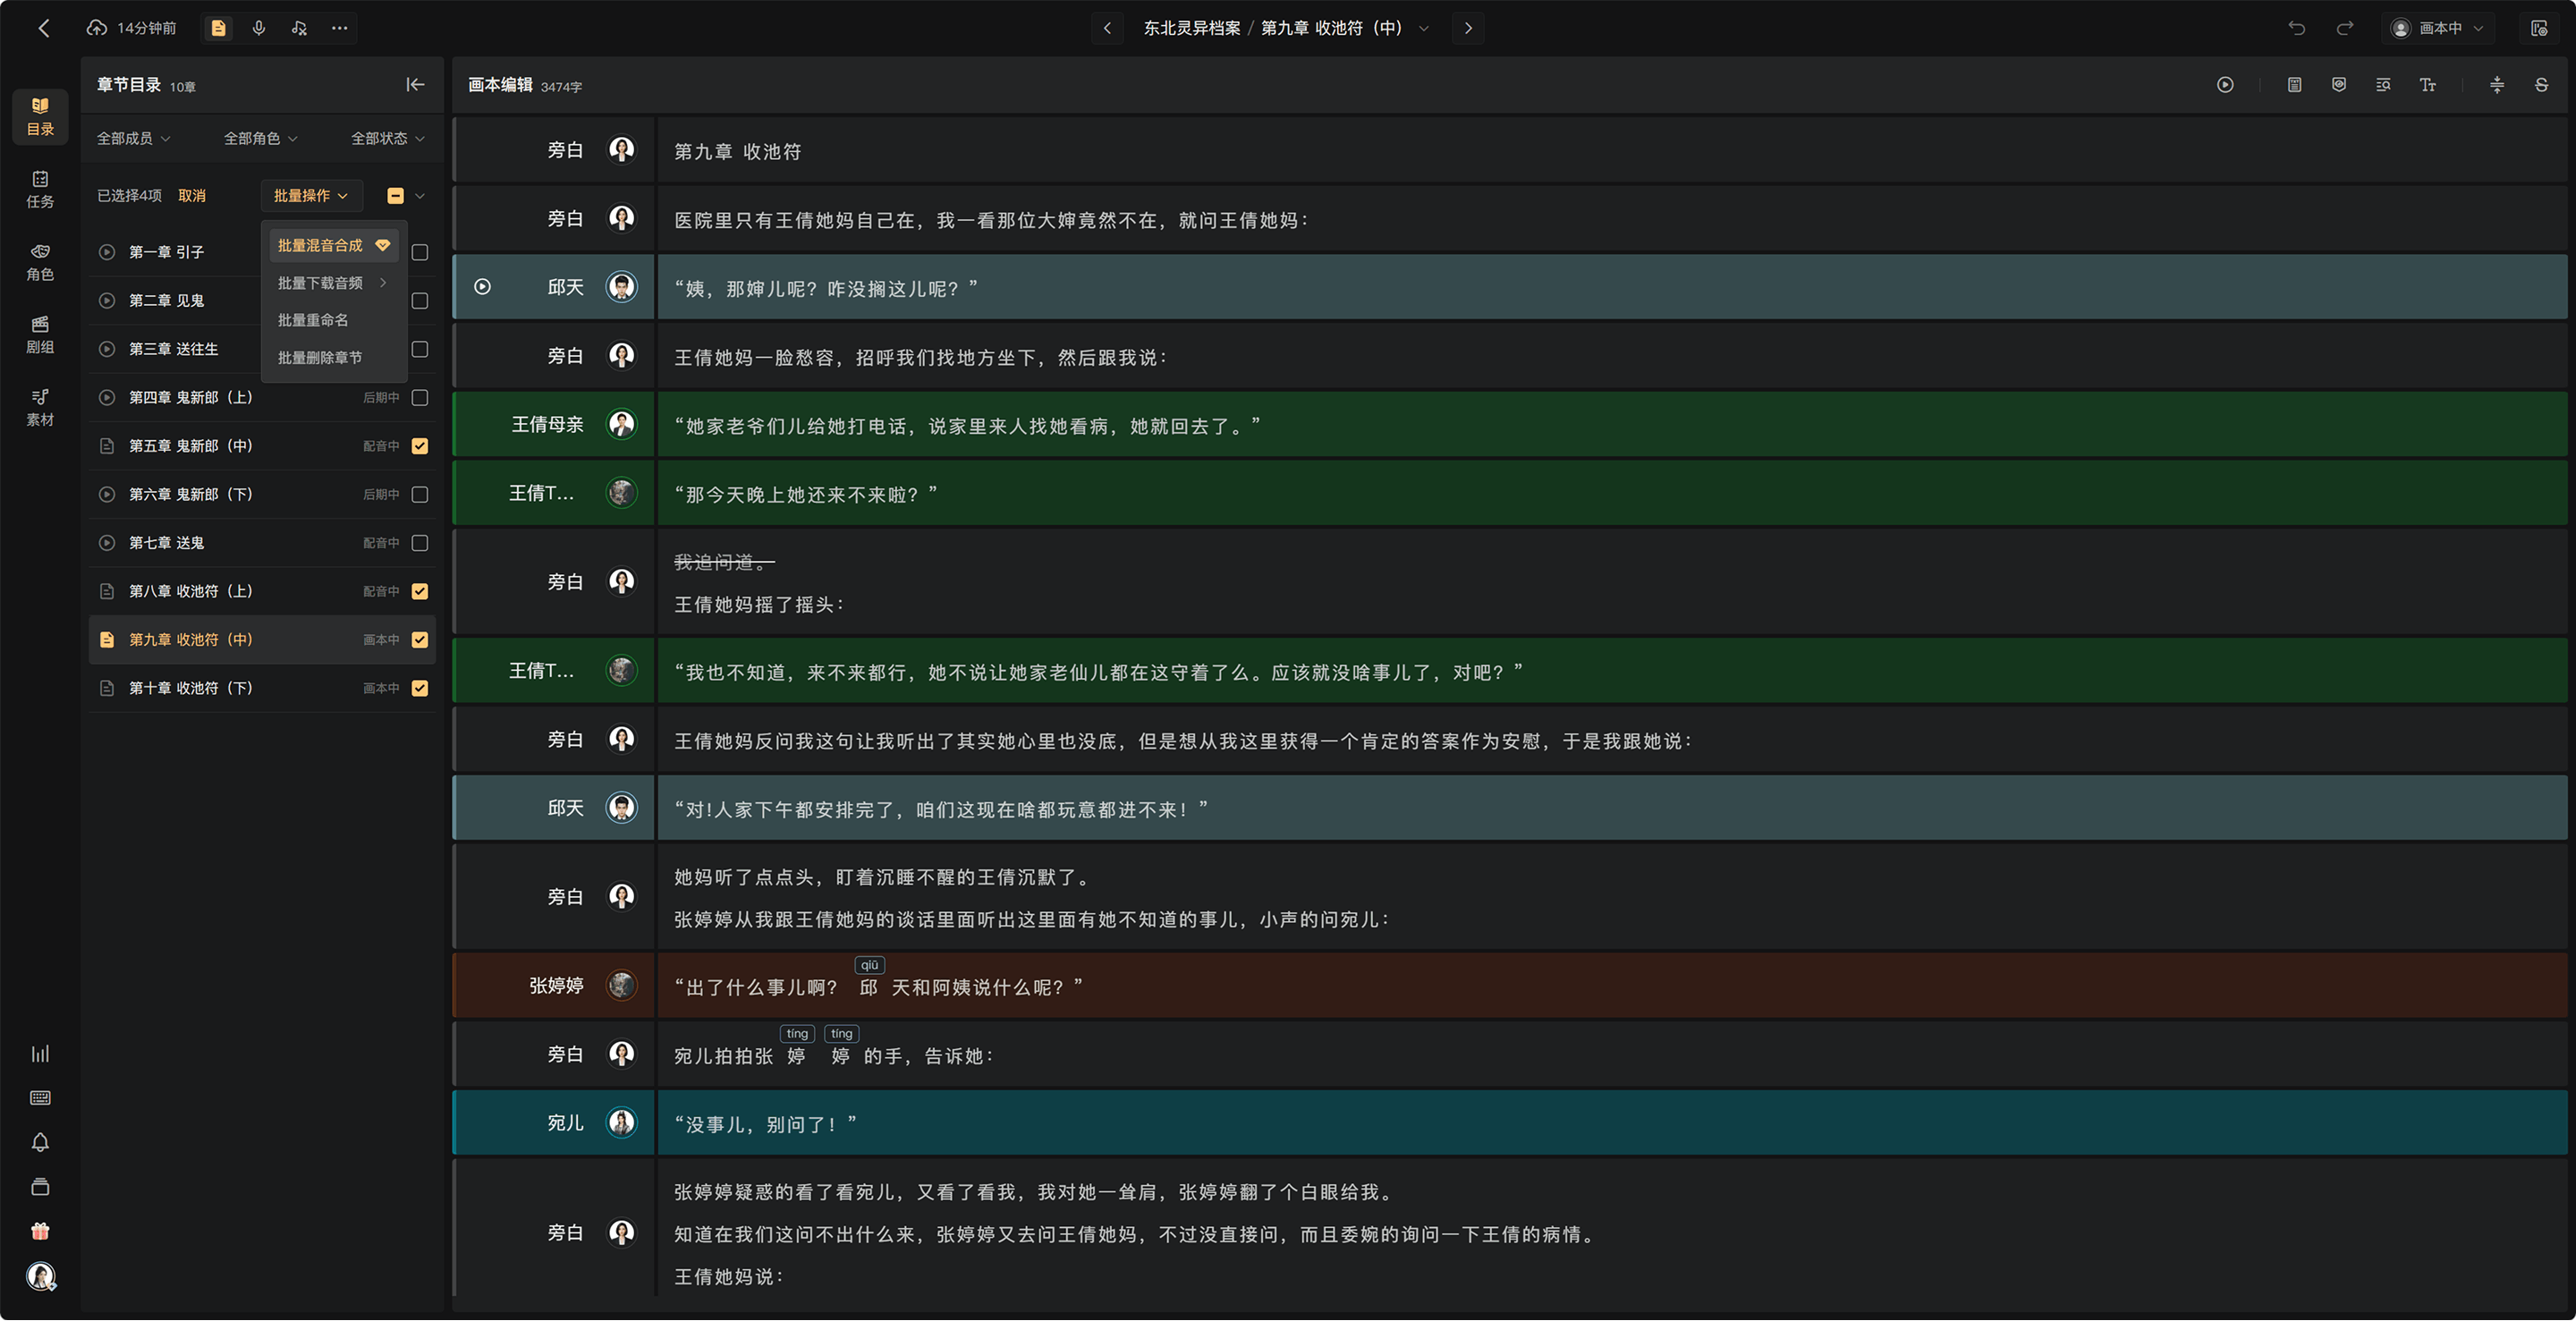Play chapter 第一章 引子
This screenshot has height=1321, width=2576.
107,252
